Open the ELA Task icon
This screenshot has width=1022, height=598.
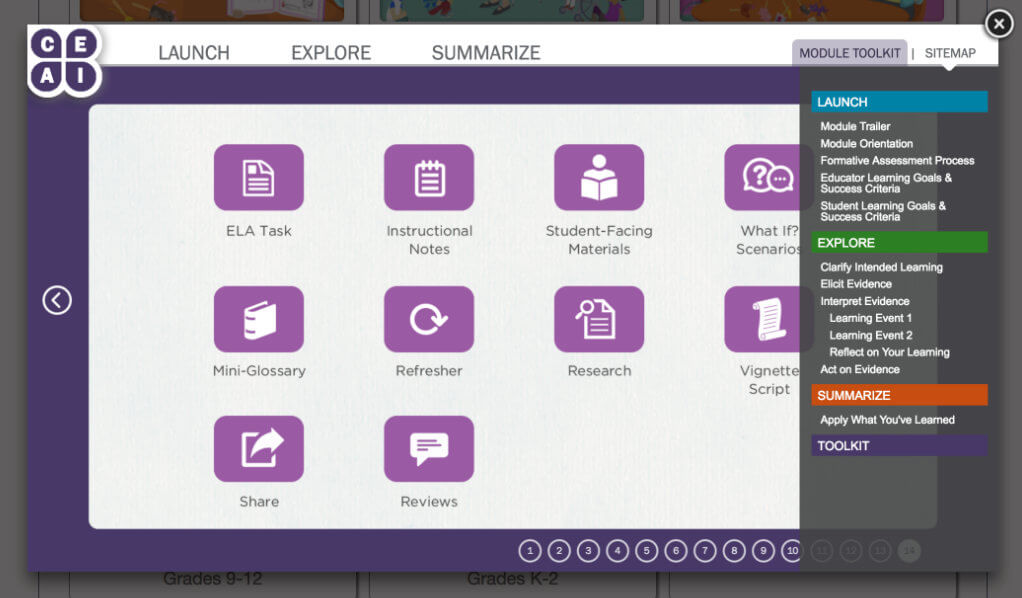pos(258,177)
